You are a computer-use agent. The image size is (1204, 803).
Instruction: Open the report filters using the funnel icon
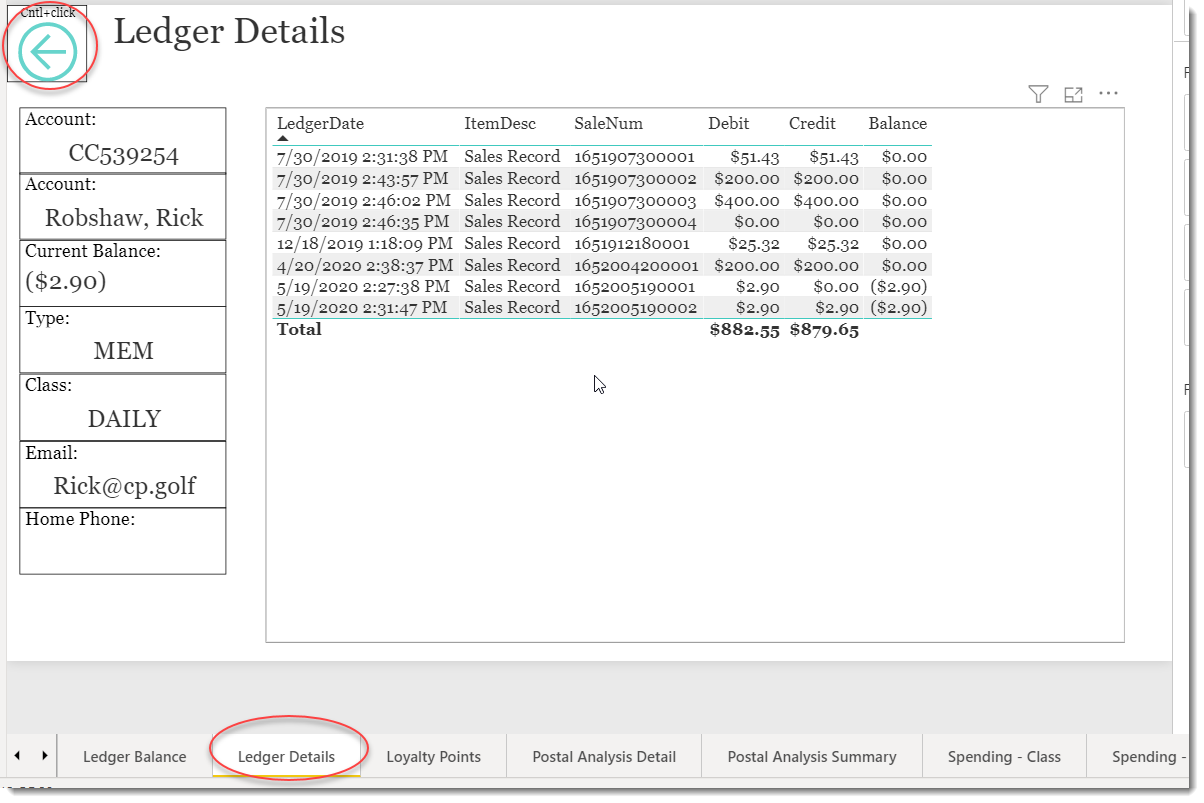(x=1038, y=93)
